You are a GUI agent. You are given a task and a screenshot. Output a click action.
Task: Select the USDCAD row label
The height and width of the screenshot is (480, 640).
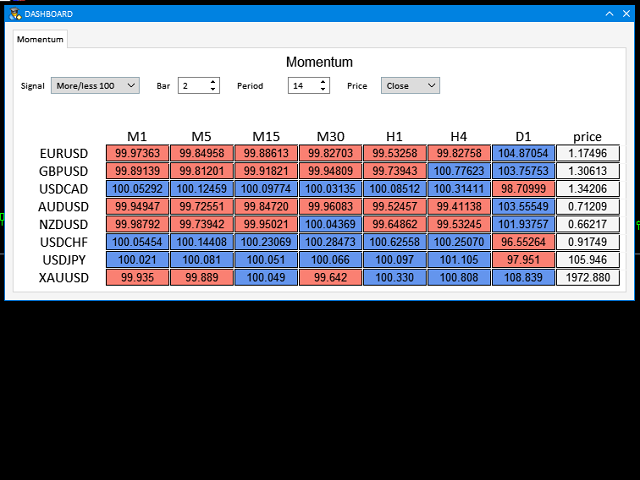(64, 189)
